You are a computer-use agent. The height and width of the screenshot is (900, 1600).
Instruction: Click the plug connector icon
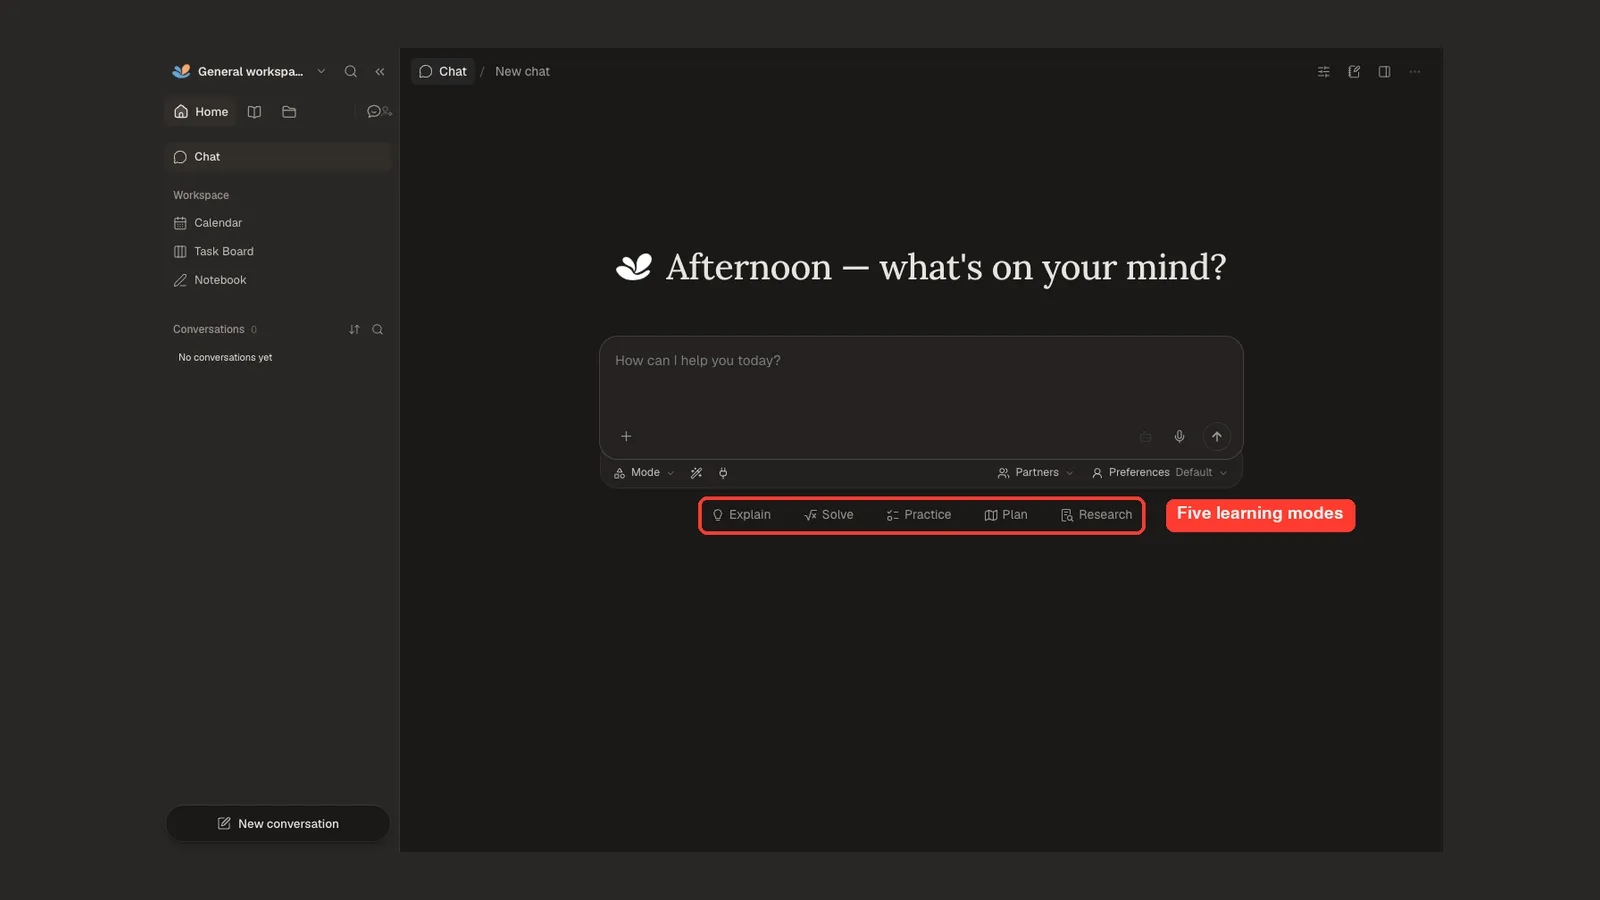tap(723, 473)
